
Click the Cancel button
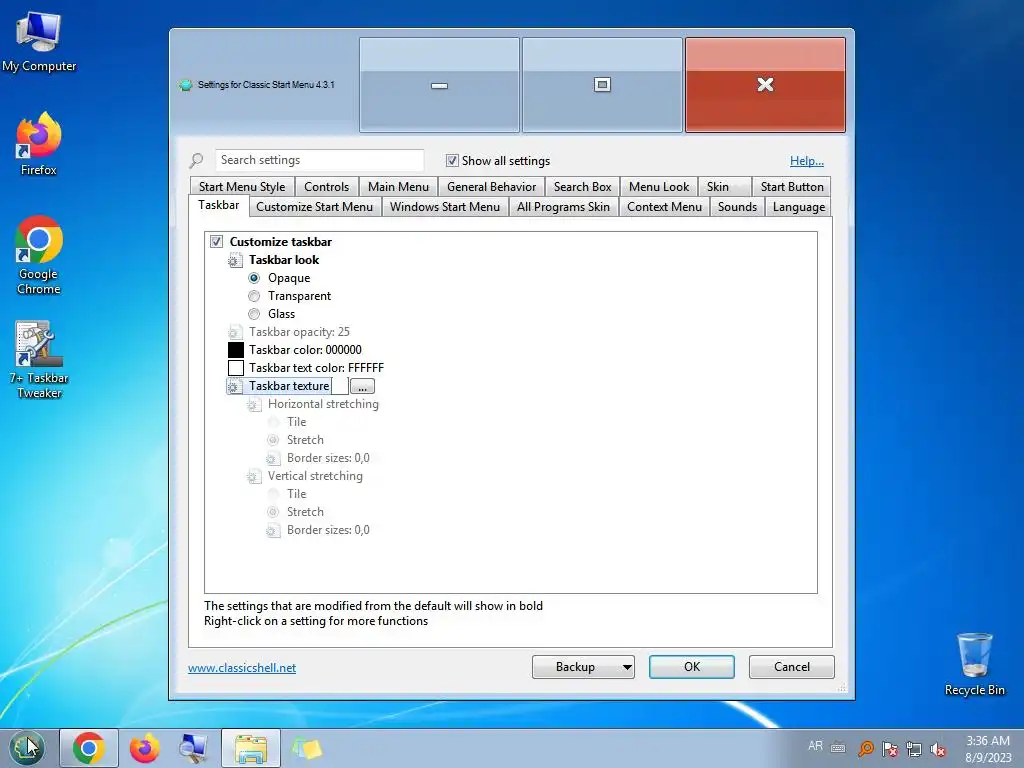pyautogui.click(x=792, y=667)
